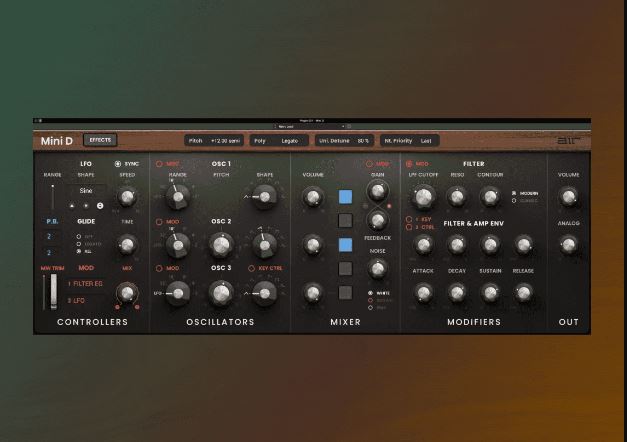
Task: Click the left red dot under MIX knob
Action: tap(117, 307)
